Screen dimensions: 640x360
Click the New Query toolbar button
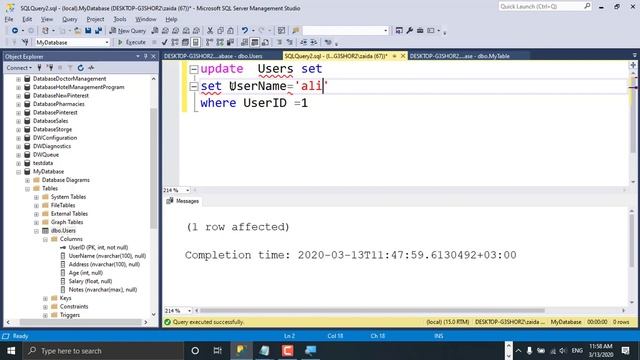(128, 31)
